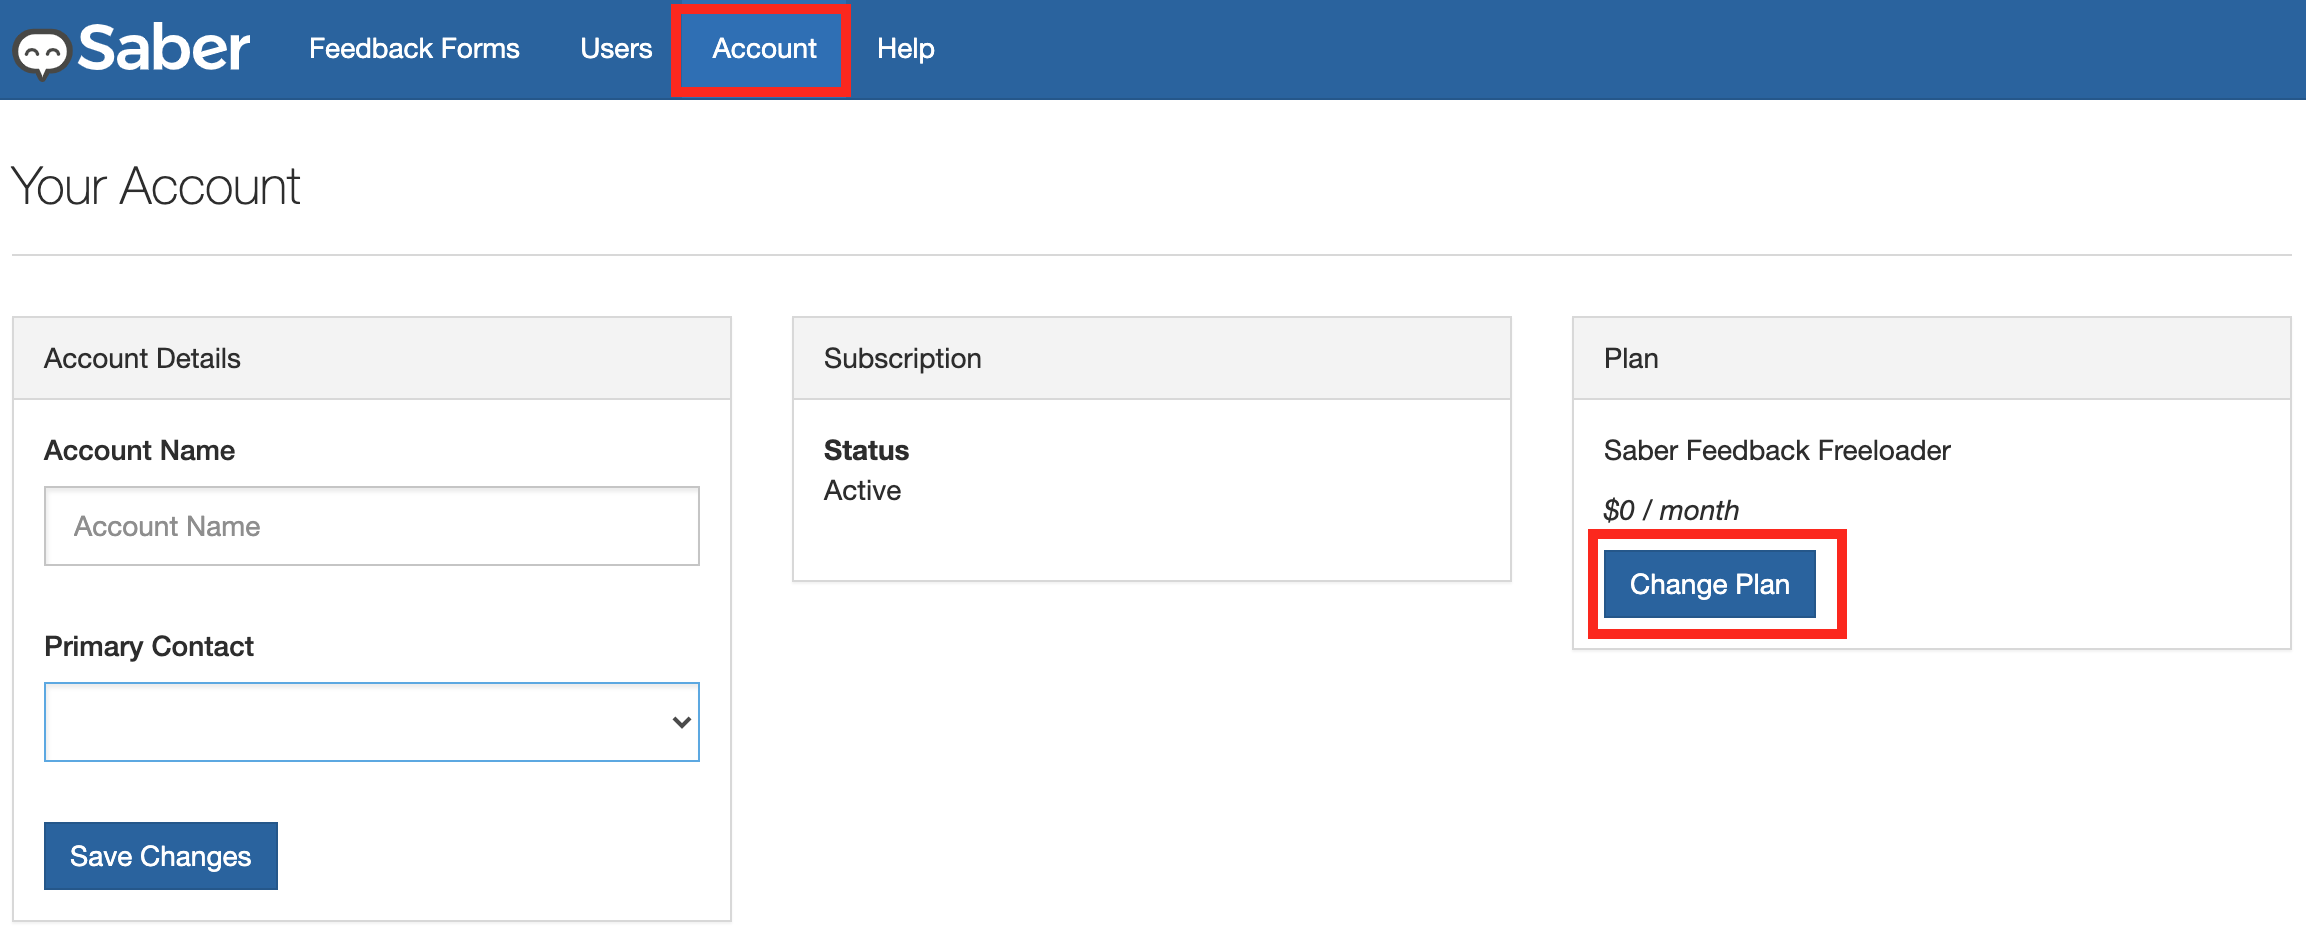2306x942 pixels.
Task: Go to the Users page
Action: pos(616,49)
